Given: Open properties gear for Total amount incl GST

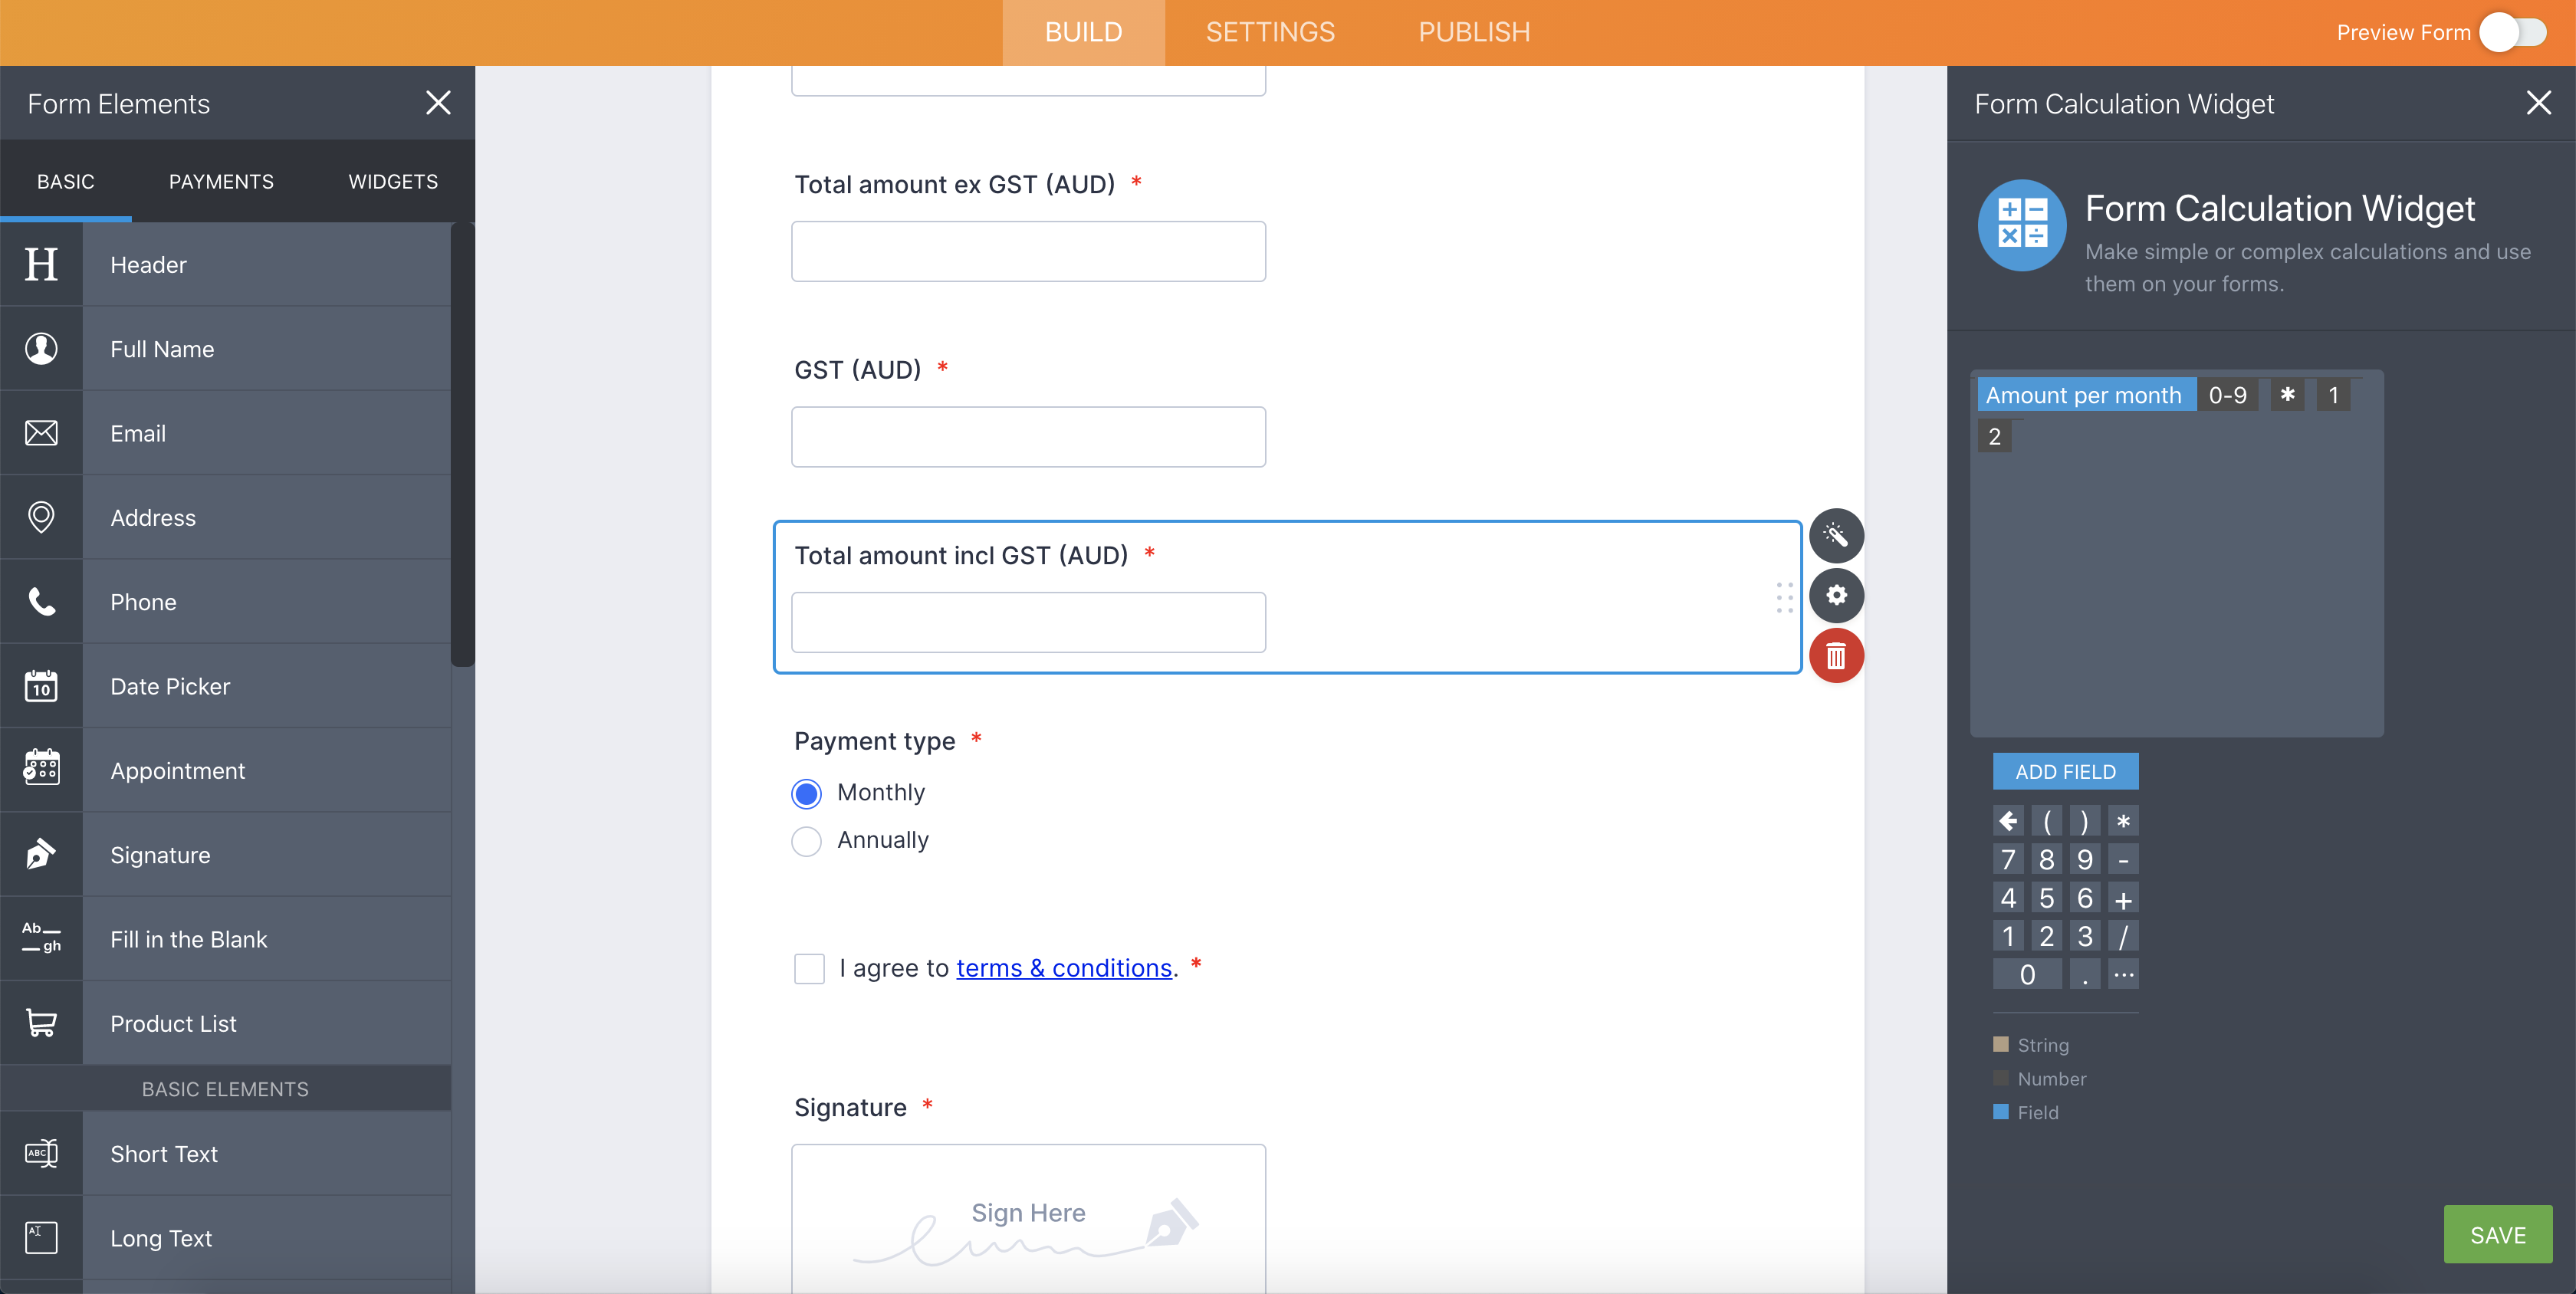Looking at the screenshot, I should point(1836,596).
